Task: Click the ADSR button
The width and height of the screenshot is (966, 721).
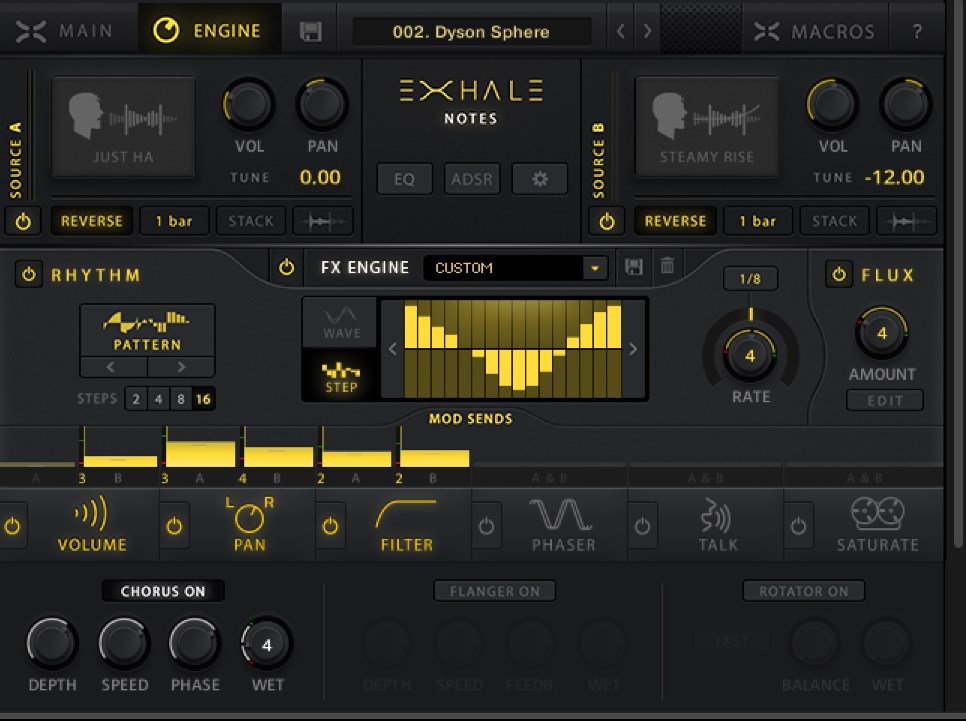Action: click(x=472, y=180)
